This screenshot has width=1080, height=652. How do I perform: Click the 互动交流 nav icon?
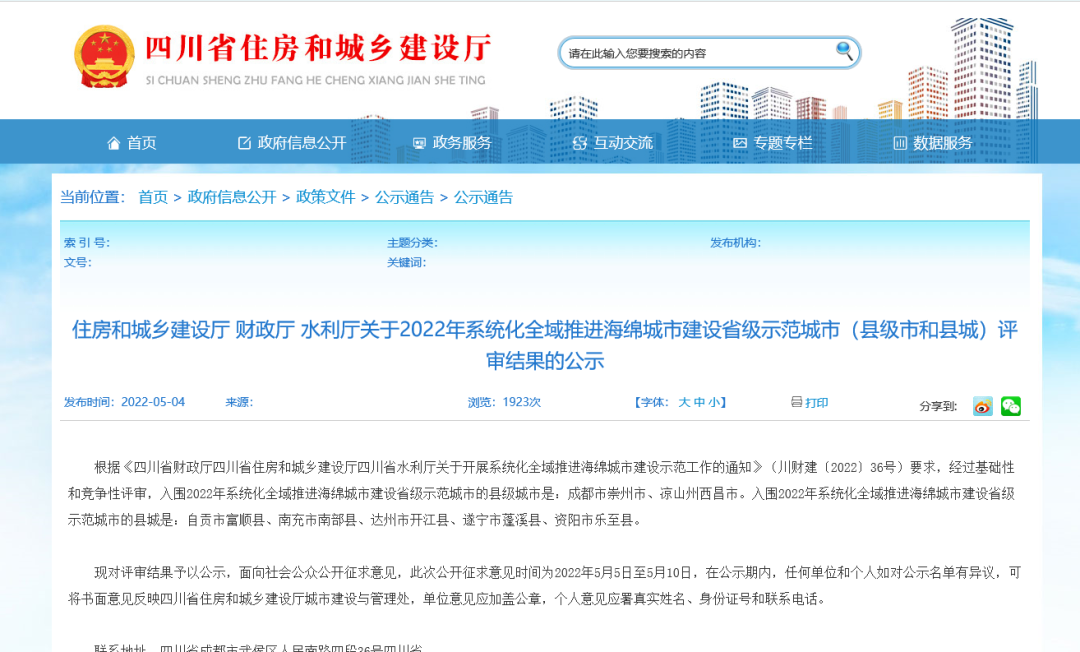click(580, 143)
